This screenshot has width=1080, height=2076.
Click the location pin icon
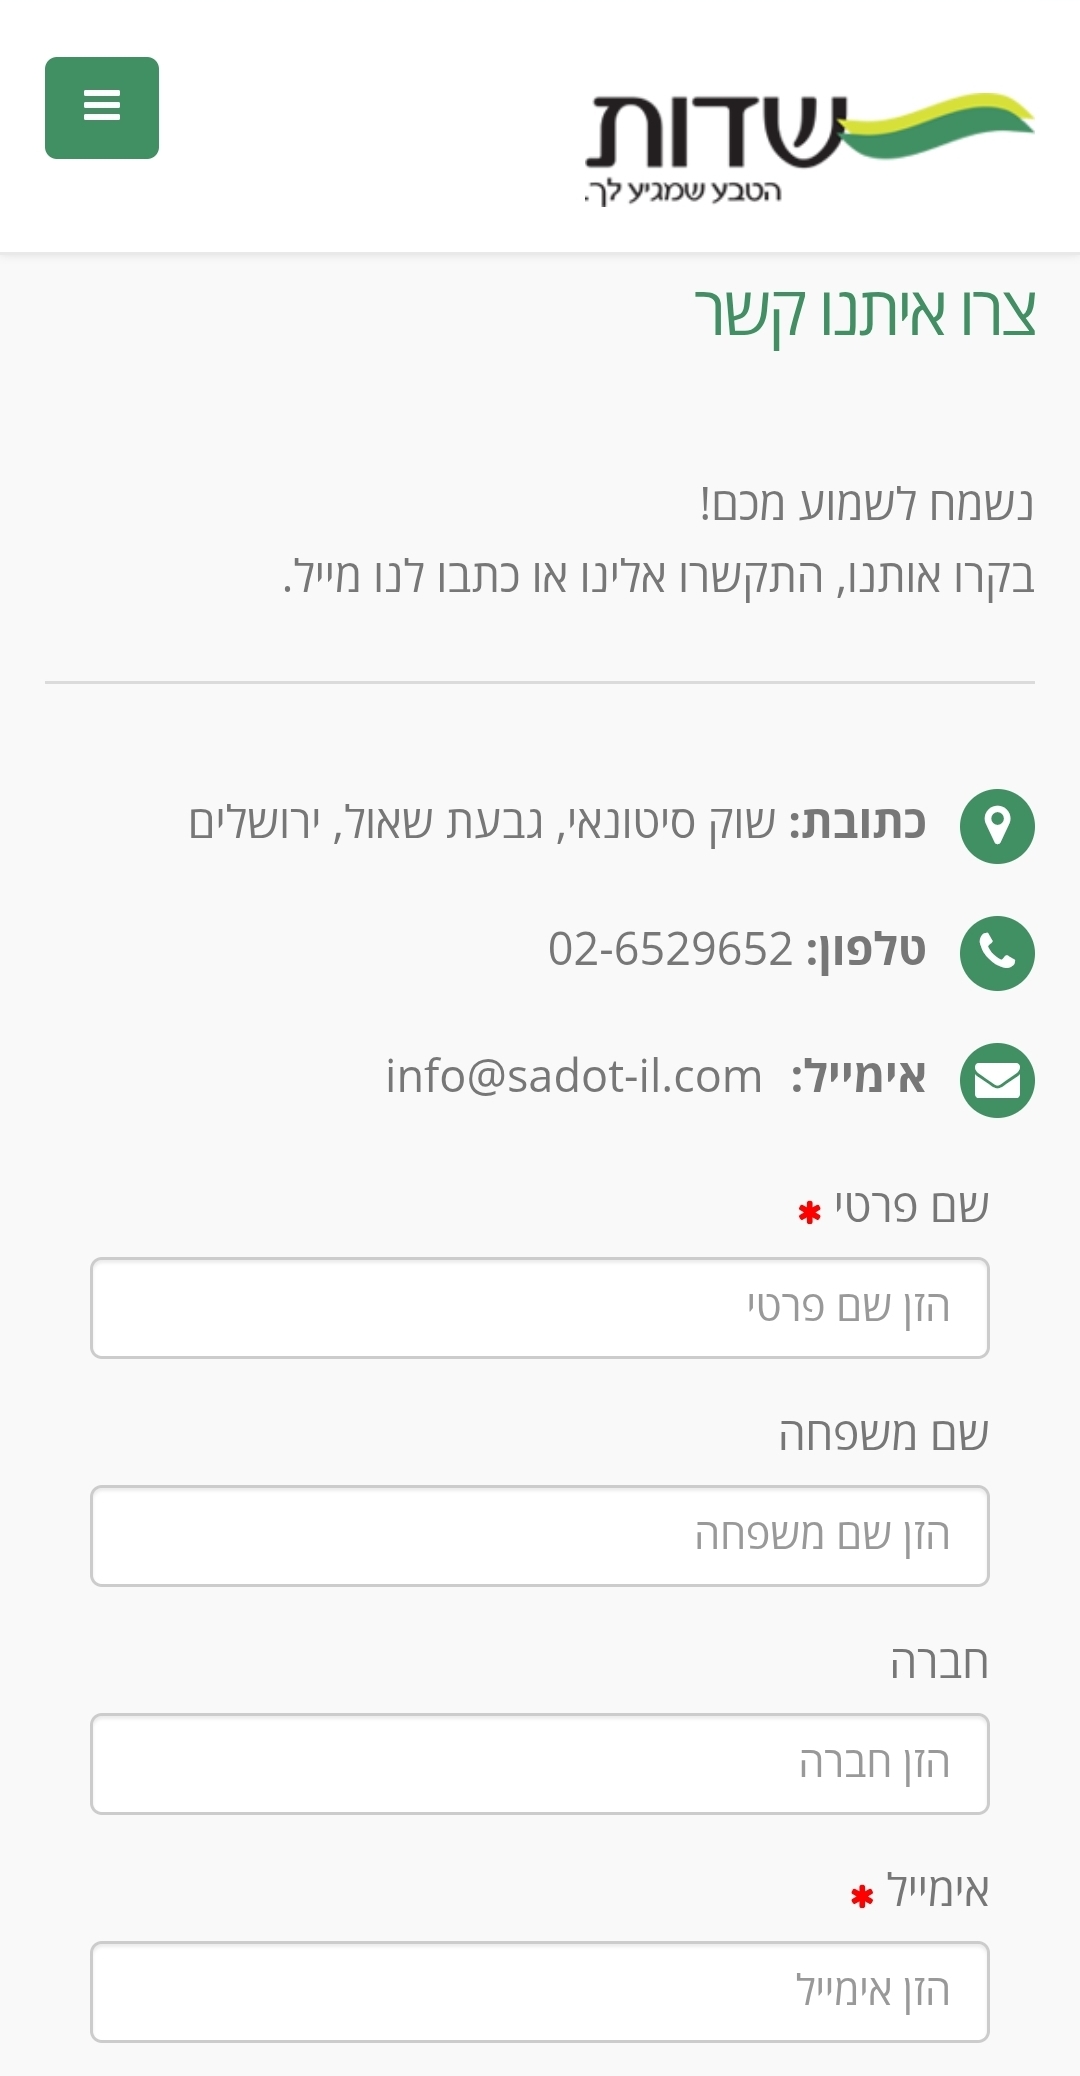pyautogui.click(x=997, y=826)
